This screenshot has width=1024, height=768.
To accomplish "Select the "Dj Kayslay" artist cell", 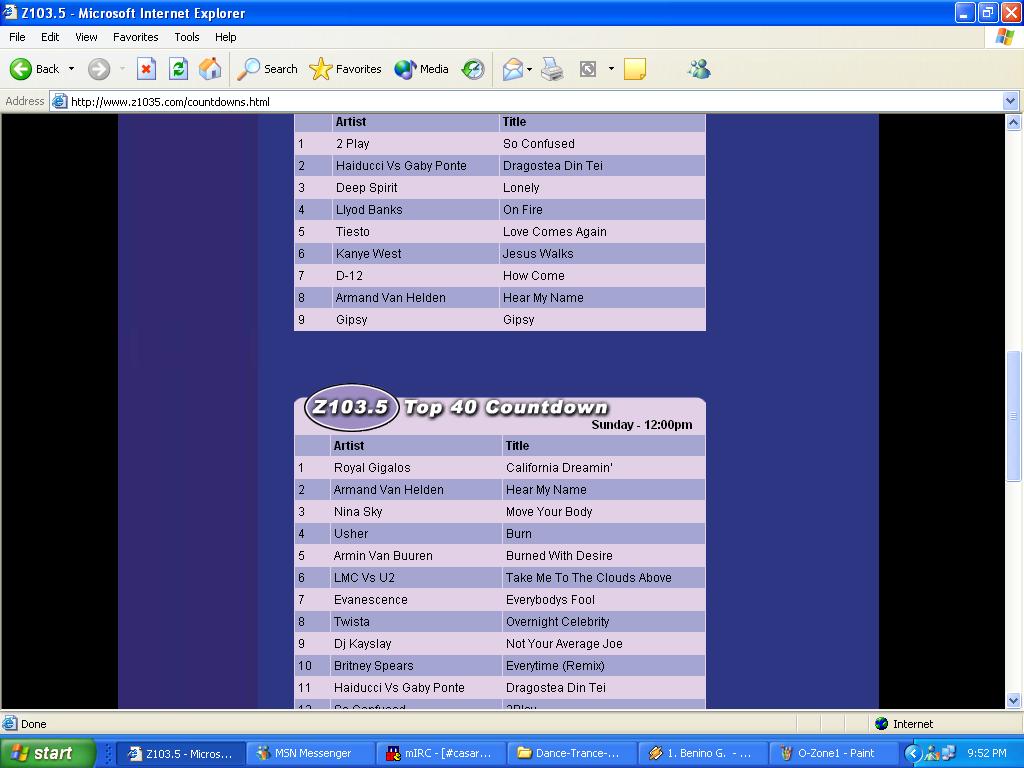I will click(415, 643).
